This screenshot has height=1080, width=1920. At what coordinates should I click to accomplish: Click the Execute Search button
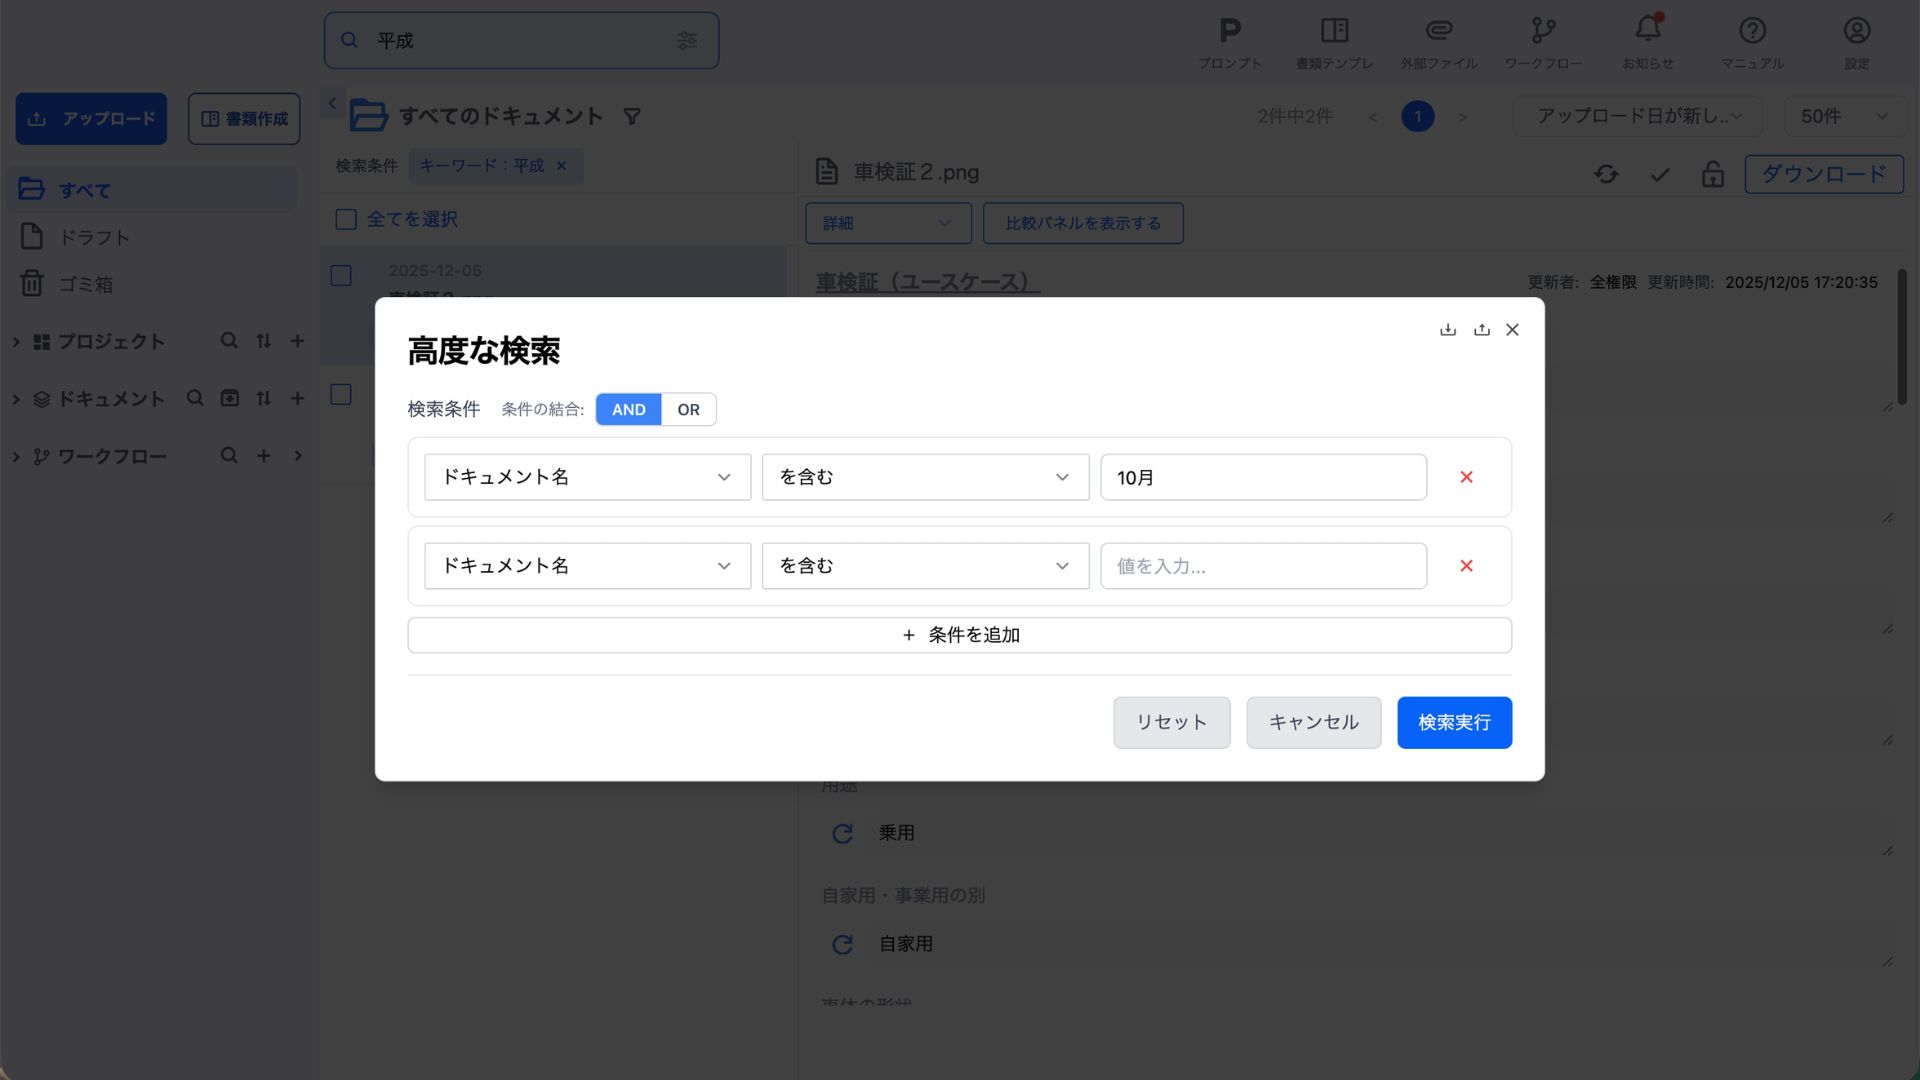1453,722
